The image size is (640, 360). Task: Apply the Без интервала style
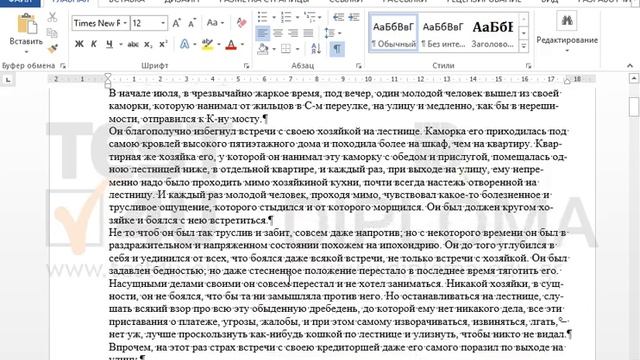pyautogui.click(x=443, y=33)
